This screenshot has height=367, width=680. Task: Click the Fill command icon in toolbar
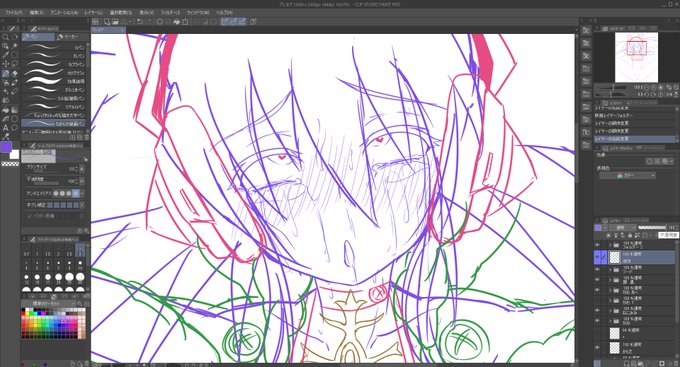pyautogui.click(x=177, y=22)
